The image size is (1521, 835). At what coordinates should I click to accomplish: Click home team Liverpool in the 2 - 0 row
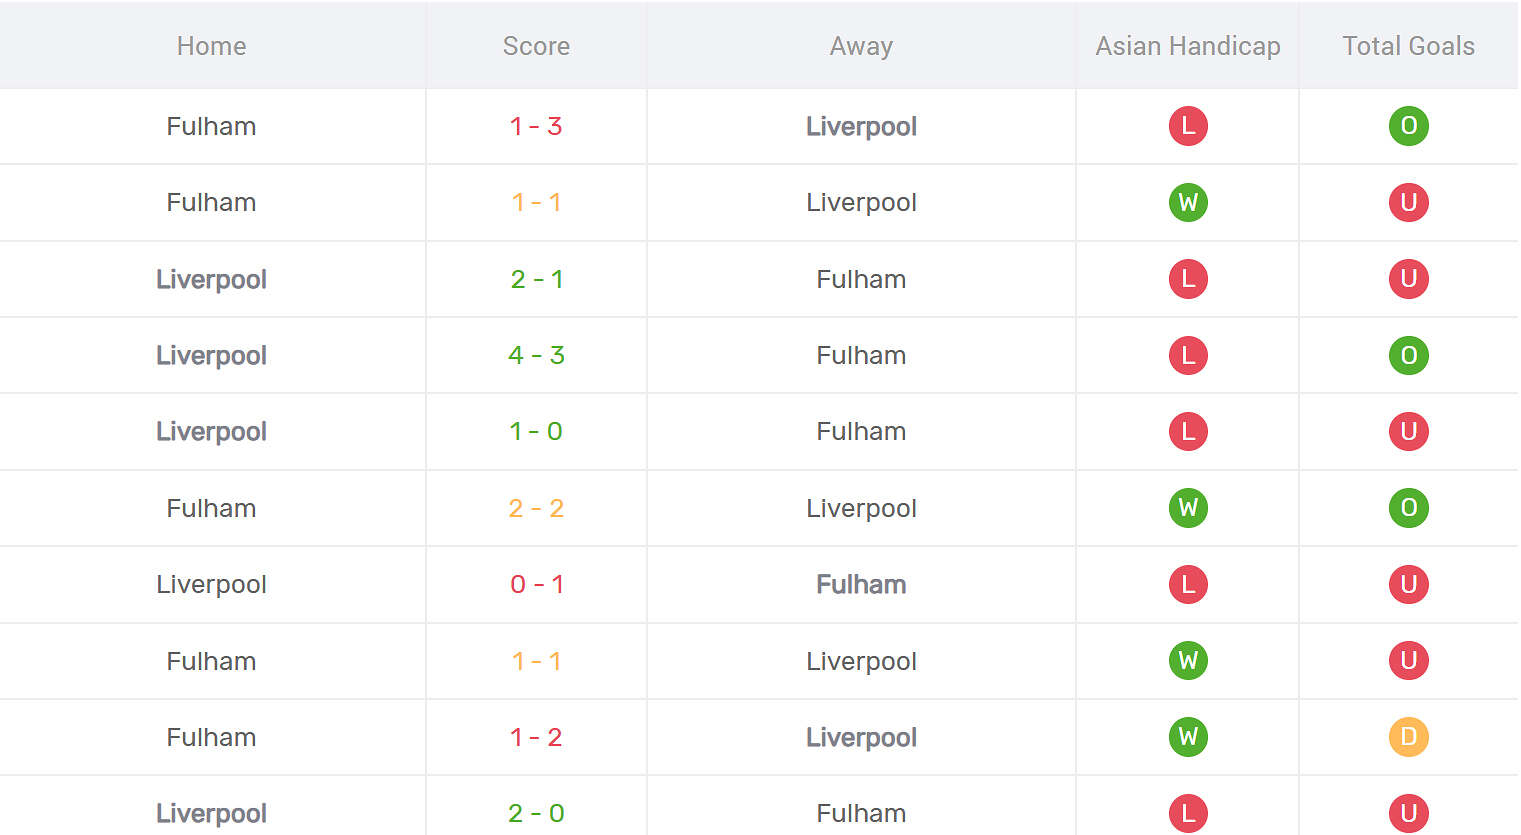click(x=211, y=813)
